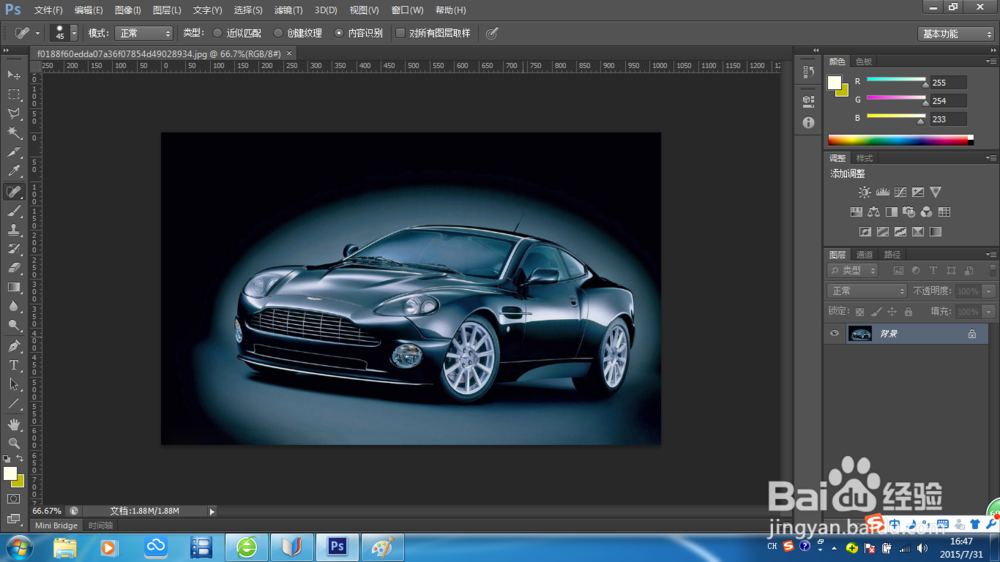This screenshot has width=1000, height=562.
Task: Click tablet pressure size icon in options bar
Action: tap(492, 33)
